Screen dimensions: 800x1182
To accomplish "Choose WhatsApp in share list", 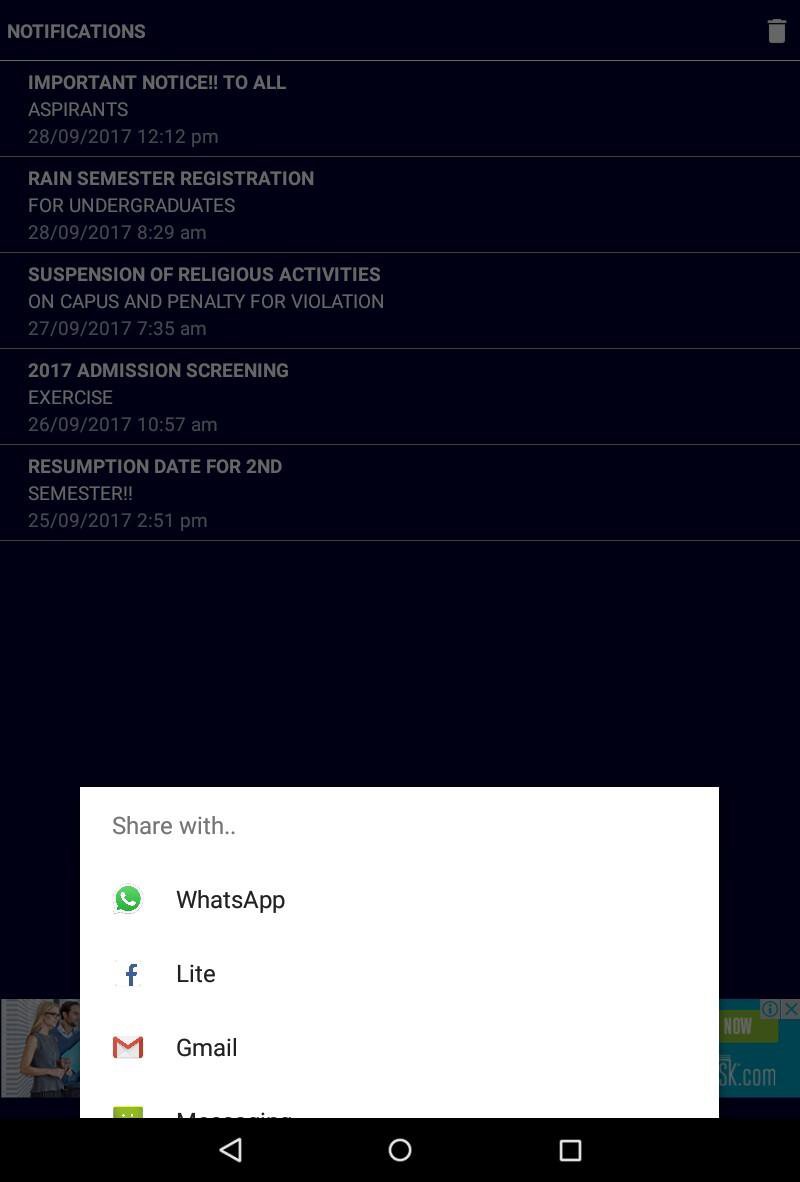I will 230,899.
